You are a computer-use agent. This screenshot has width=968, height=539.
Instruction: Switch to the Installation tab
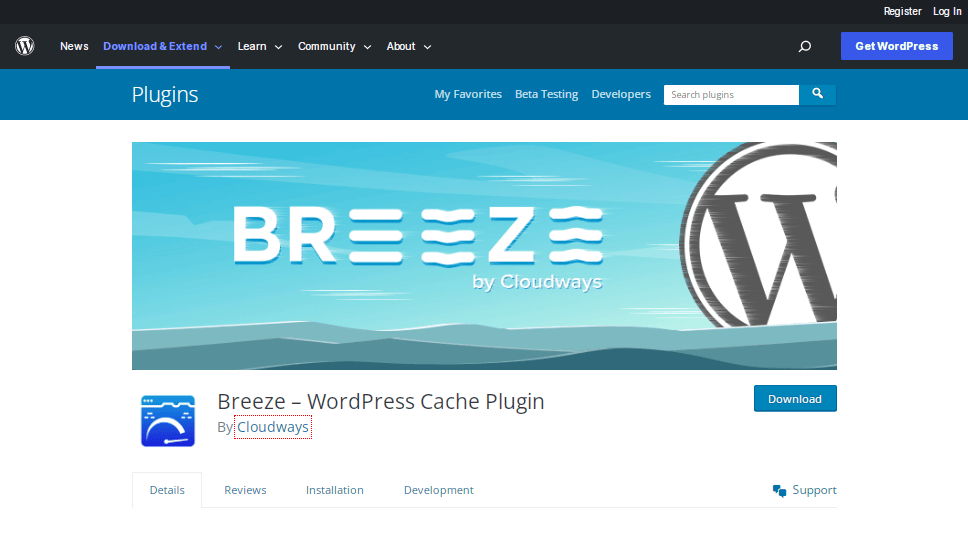tap(335, 490)
